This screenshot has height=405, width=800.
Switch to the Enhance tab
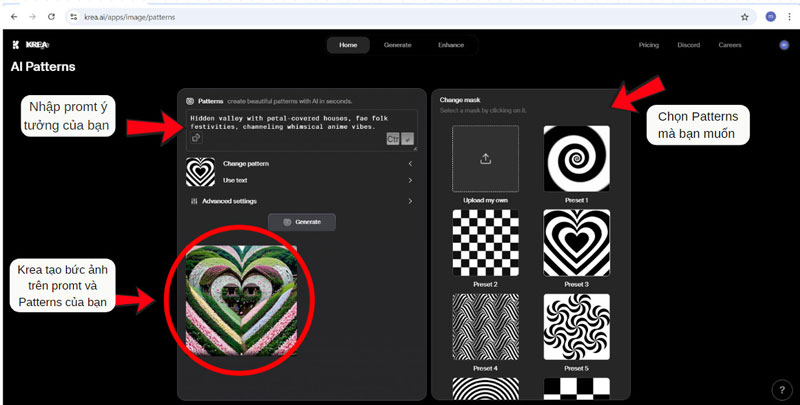click(x=451, y=45)
